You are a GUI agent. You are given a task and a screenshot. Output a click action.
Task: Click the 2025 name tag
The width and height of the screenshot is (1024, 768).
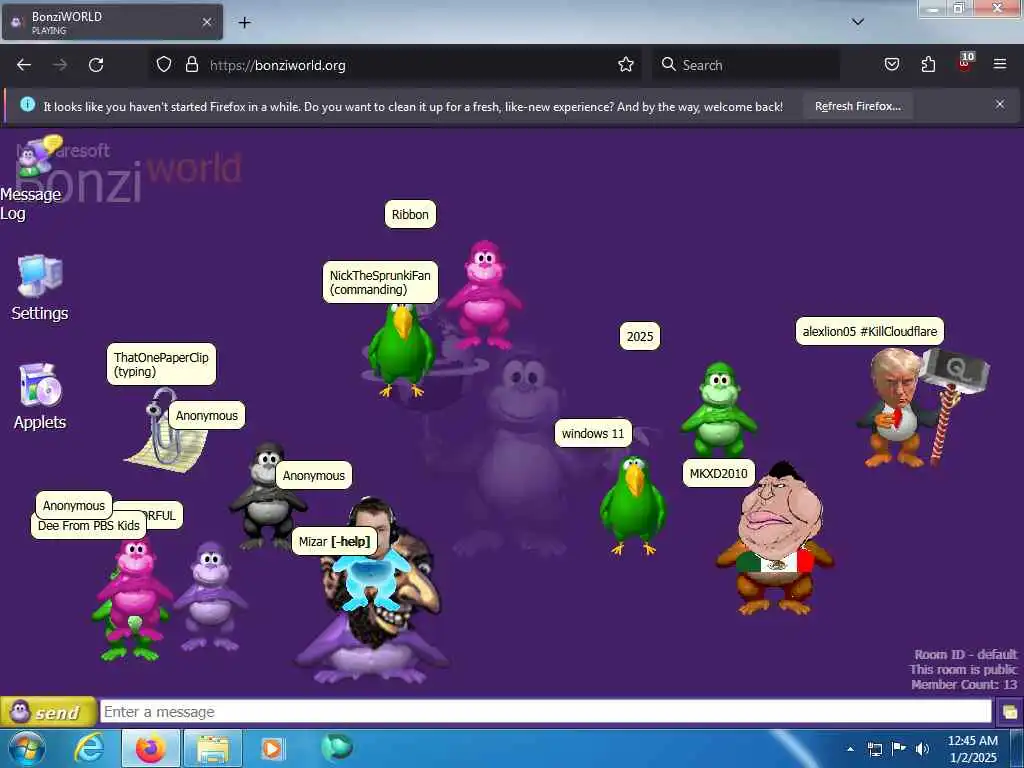(639, 336)
